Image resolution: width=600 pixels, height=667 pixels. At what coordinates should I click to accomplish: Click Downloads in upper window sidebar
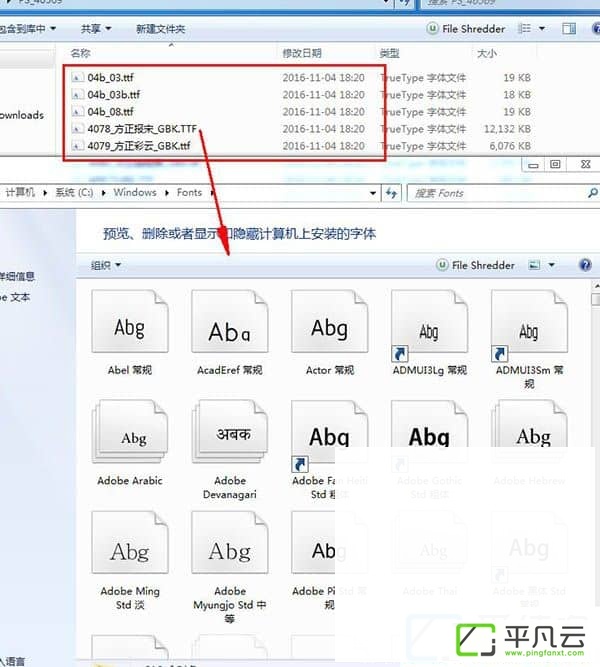(x=22, y=115)
